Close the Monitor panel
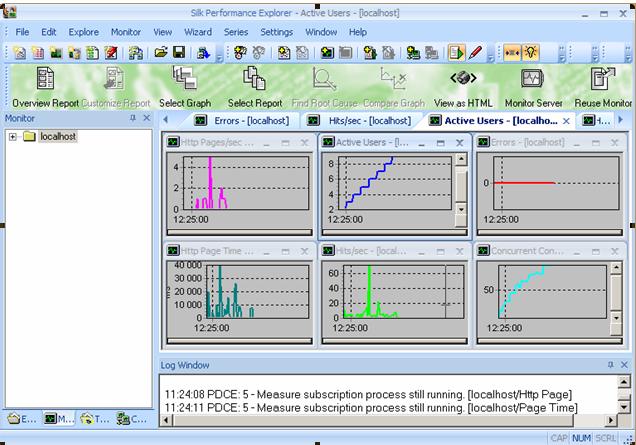This screenshot has height=445, width=636. [x=147, y=118]
